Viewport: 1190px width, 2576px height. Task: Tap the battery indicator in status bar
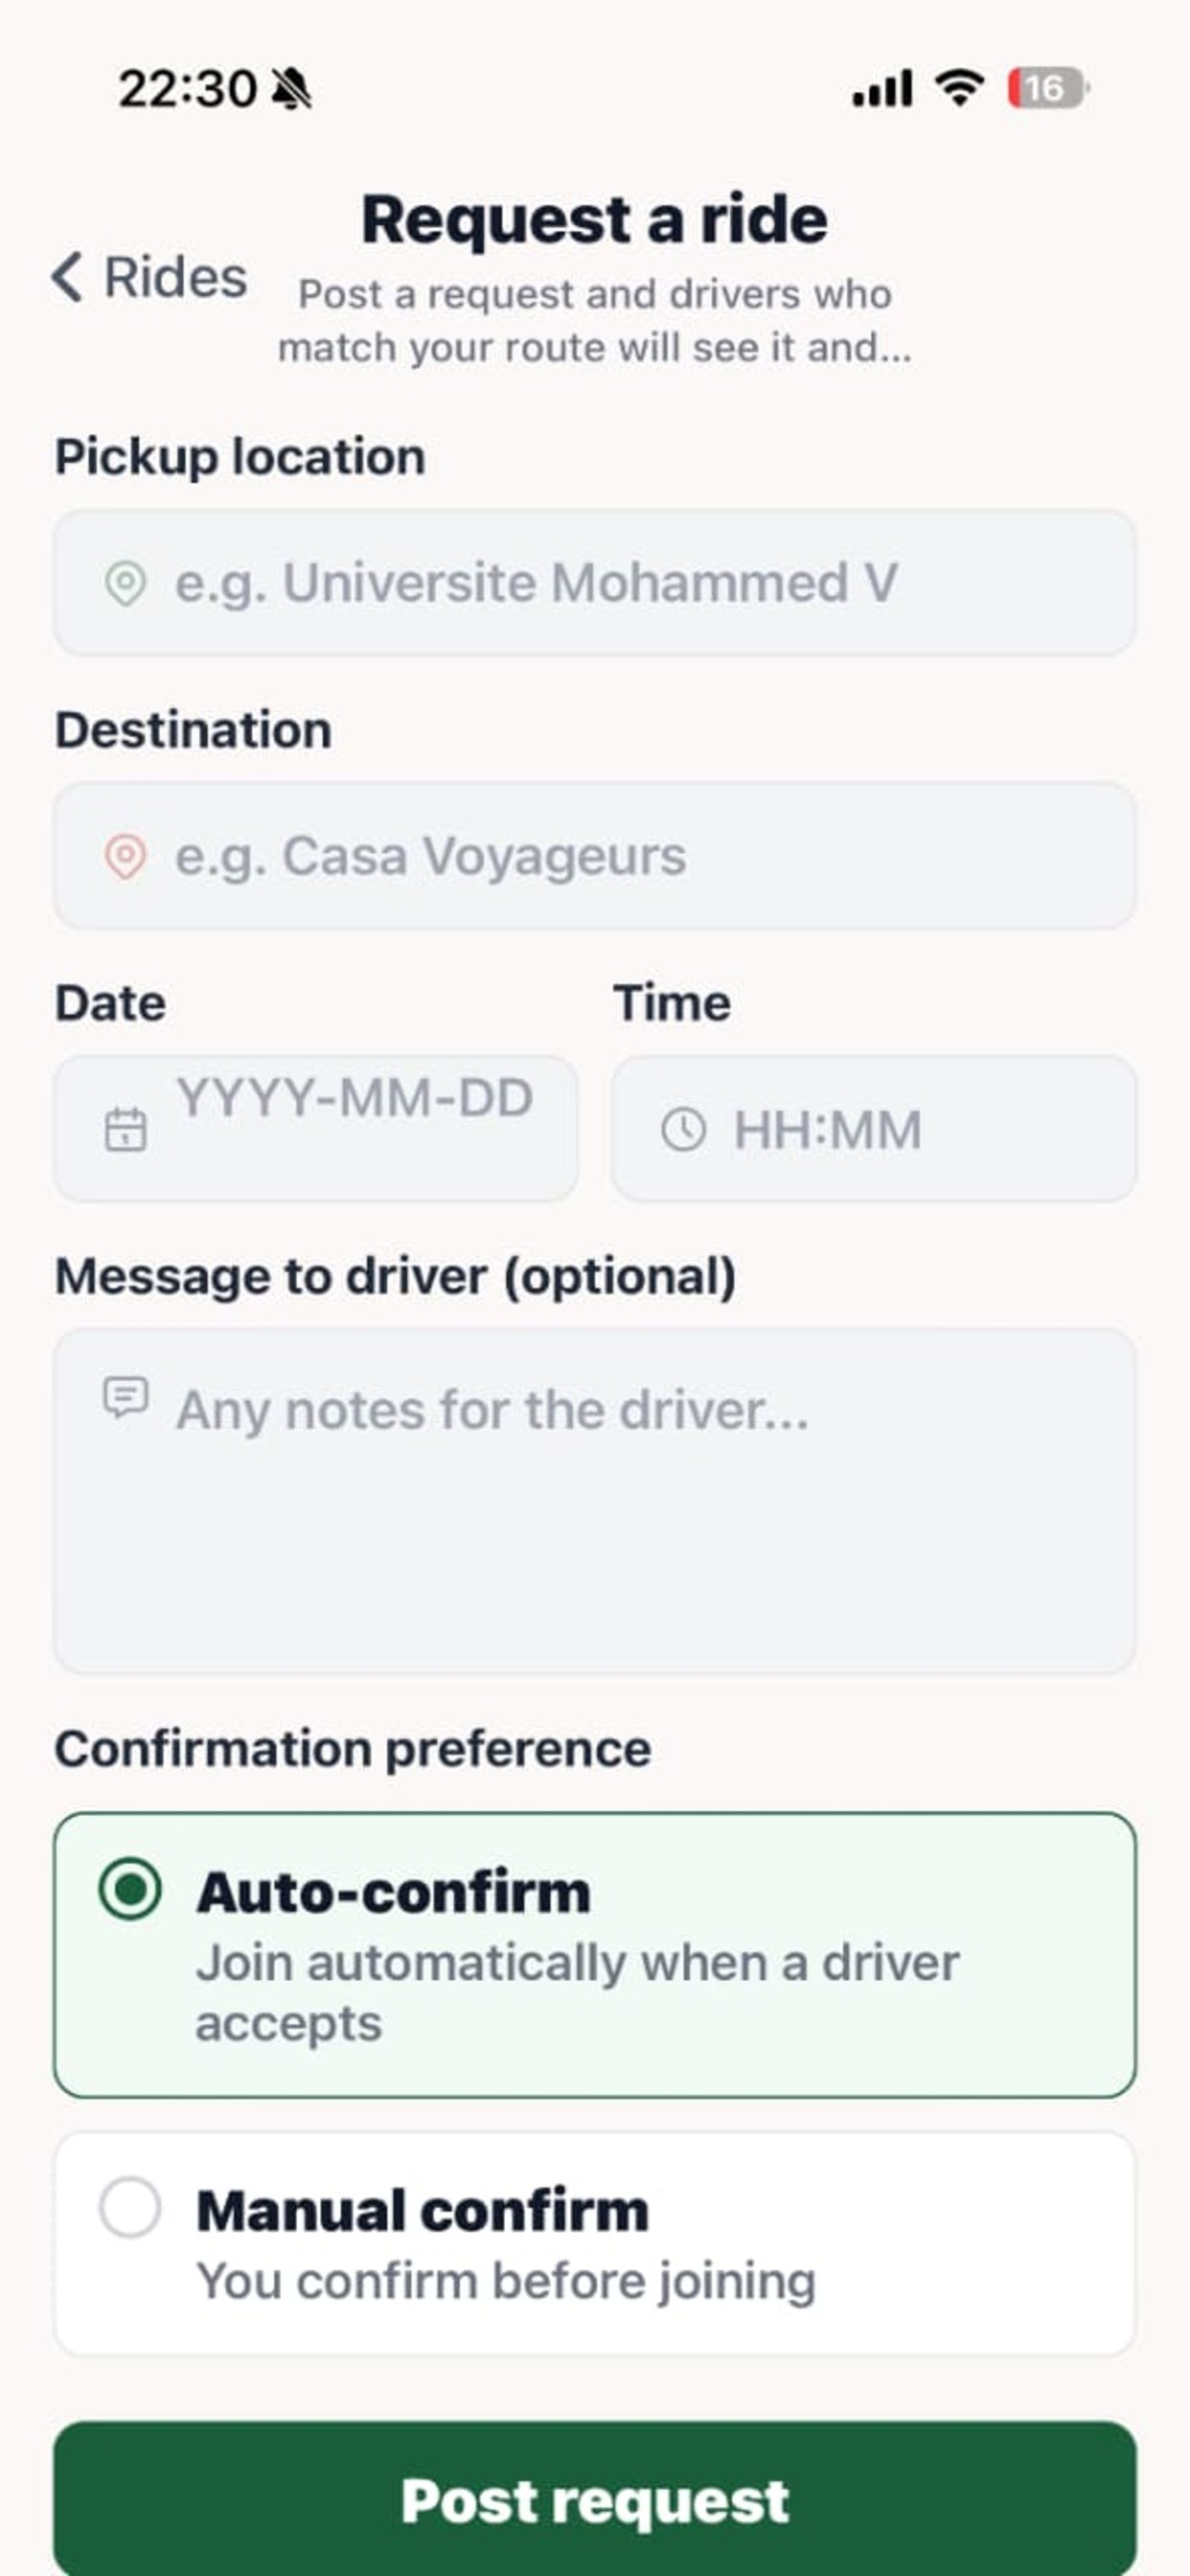coord(1048,88)
